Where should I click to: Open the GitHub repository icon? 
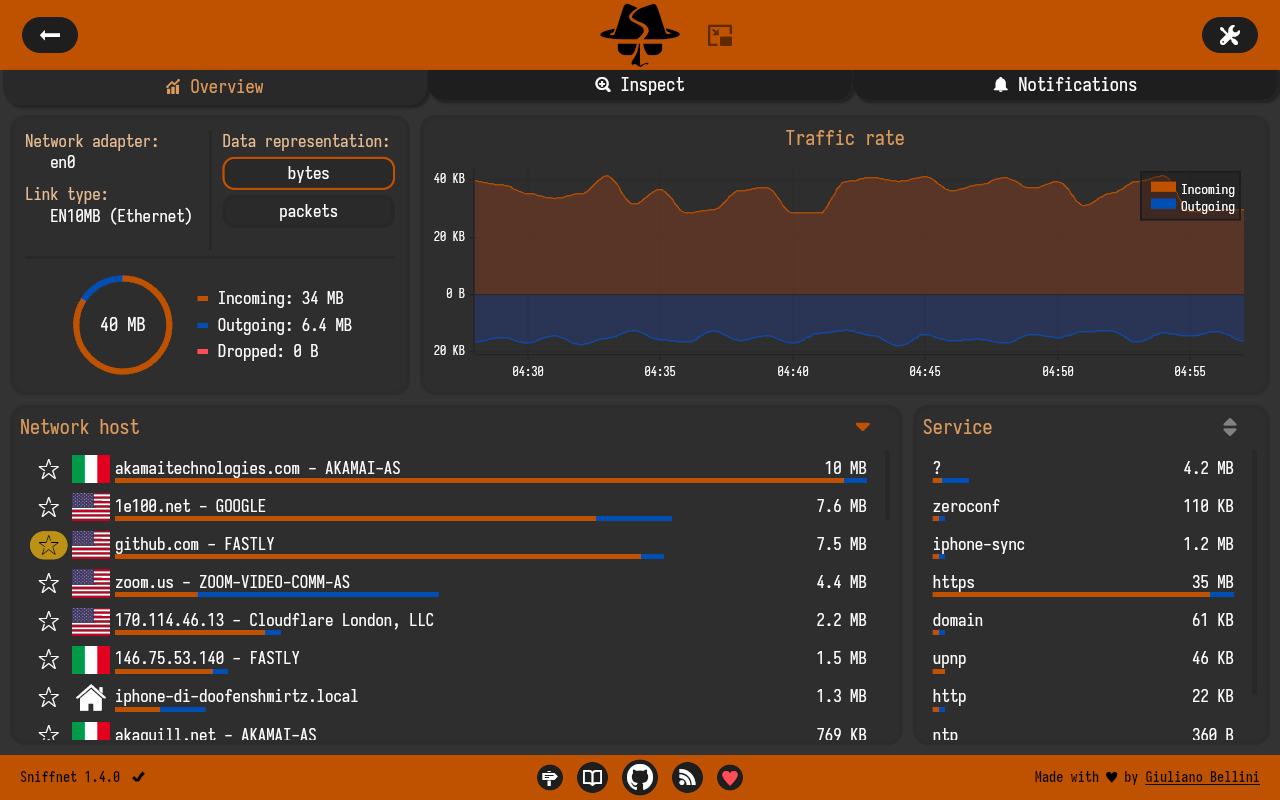coord(640,777)
